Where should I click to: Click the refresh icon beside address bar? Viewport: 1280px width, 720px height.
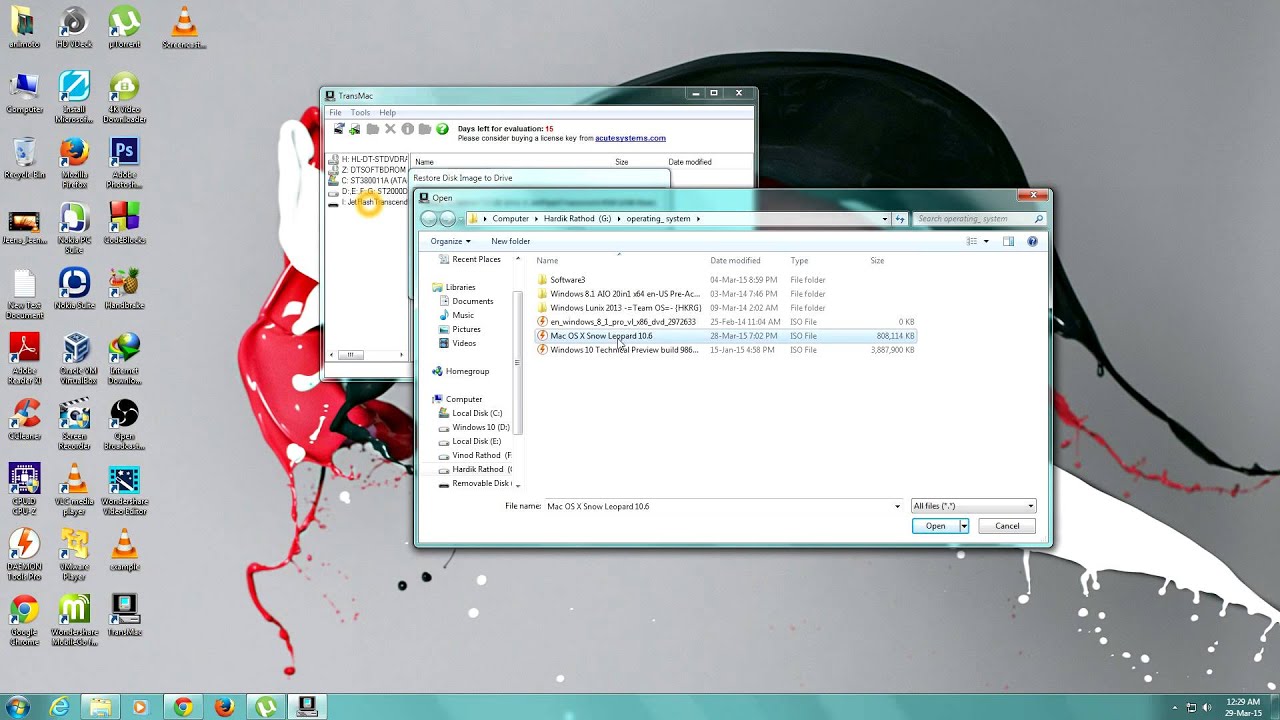click(x=900, y=219)
